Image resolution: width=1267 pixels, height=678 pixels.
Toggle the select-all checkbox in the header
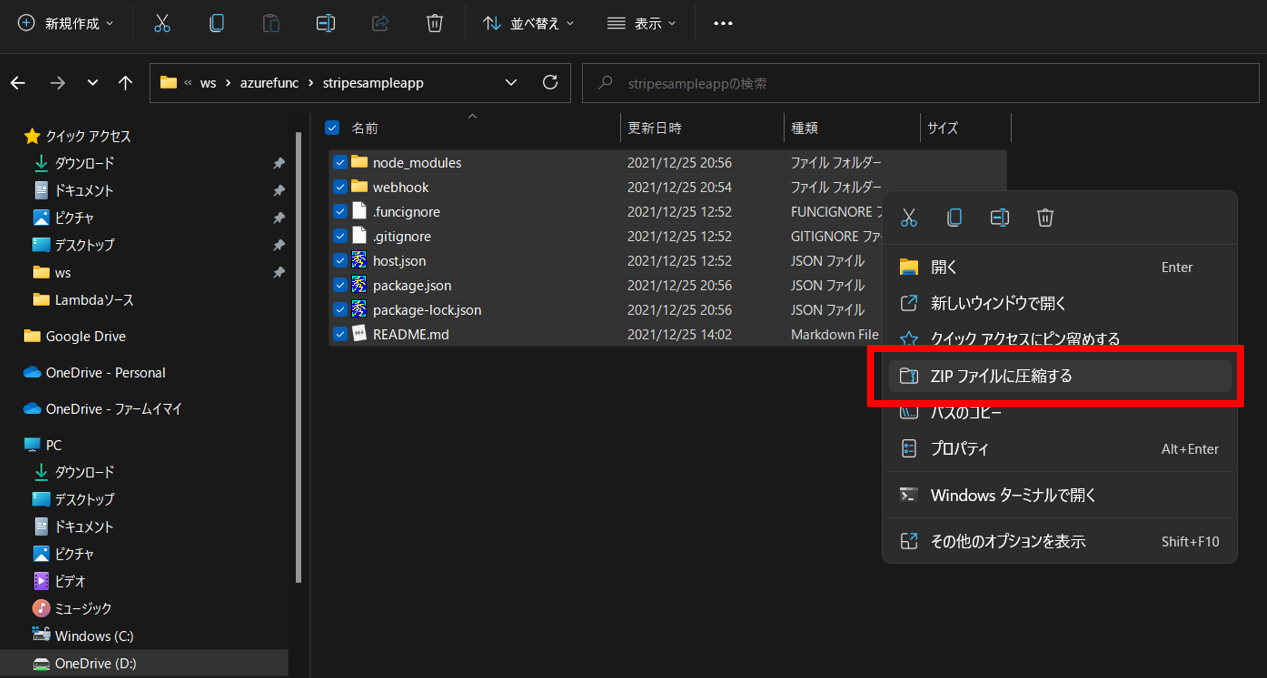[x=331, y=128]
